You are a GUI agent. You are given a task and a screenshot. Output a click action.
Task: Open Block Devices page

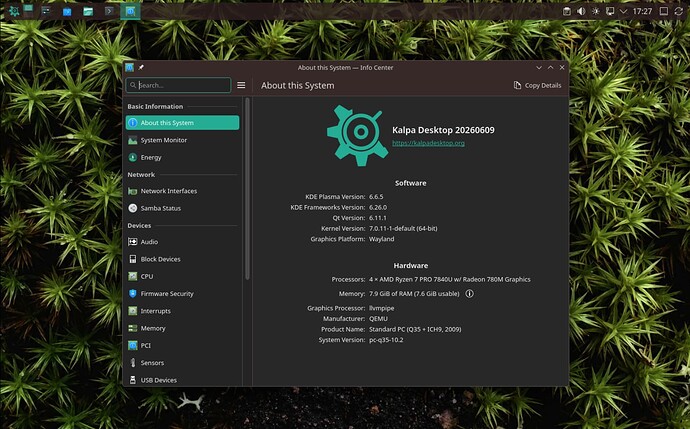pos(182,259)
